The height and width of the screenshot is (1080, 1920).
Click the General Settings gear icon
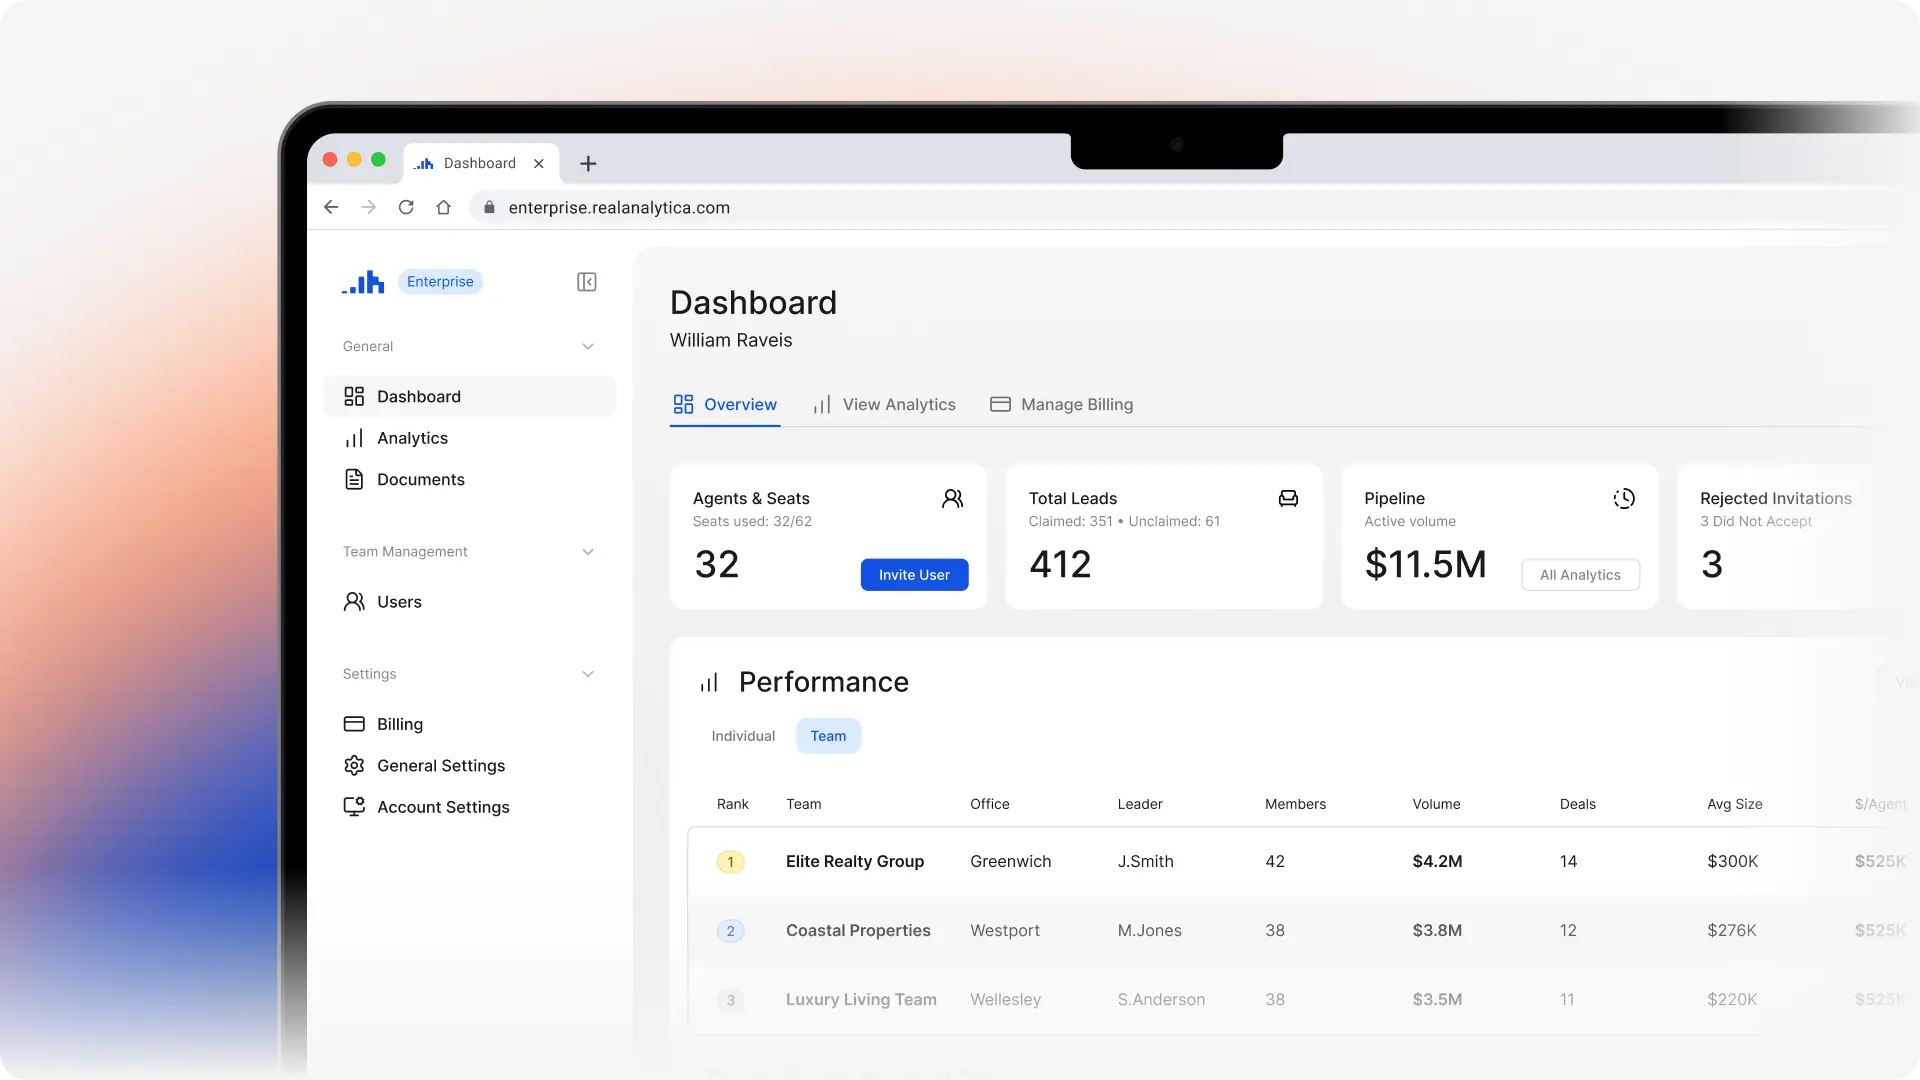click(x=355, y=765)
